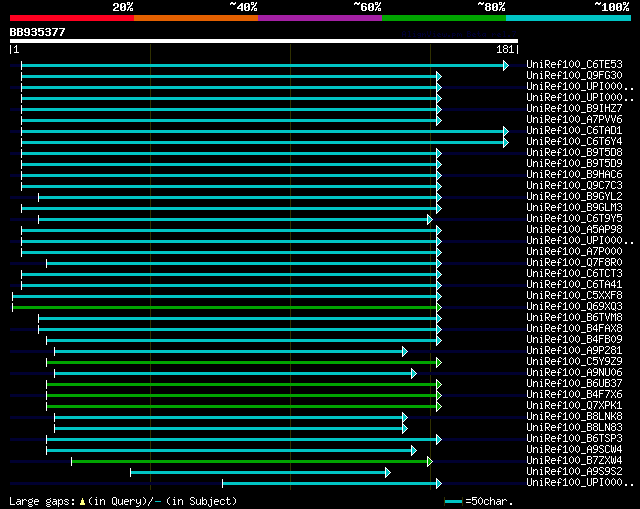Select the UniRef100_B9GLM3 label
The image size is (640, 509).
point(574,208)
